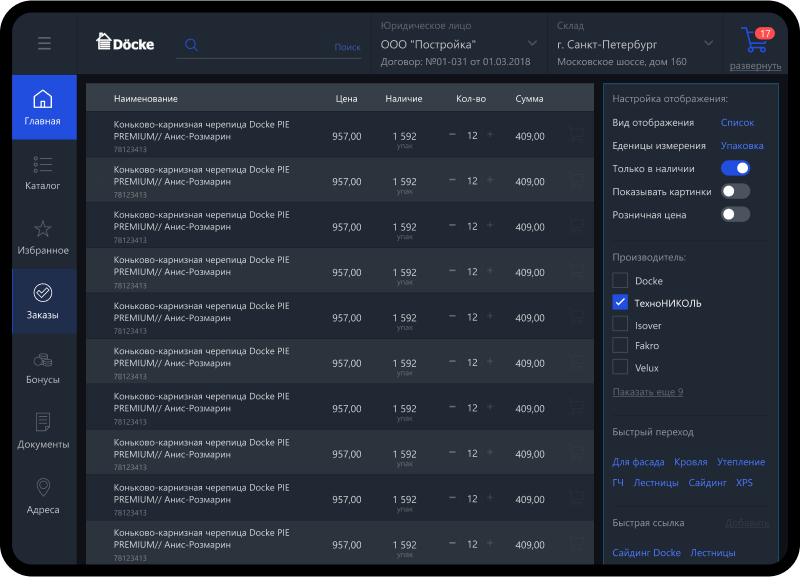Image resolution: width=800 pixels, height=577 pixels.
Task: Check the Velux checkbox
Action: (x=620, y=367)
